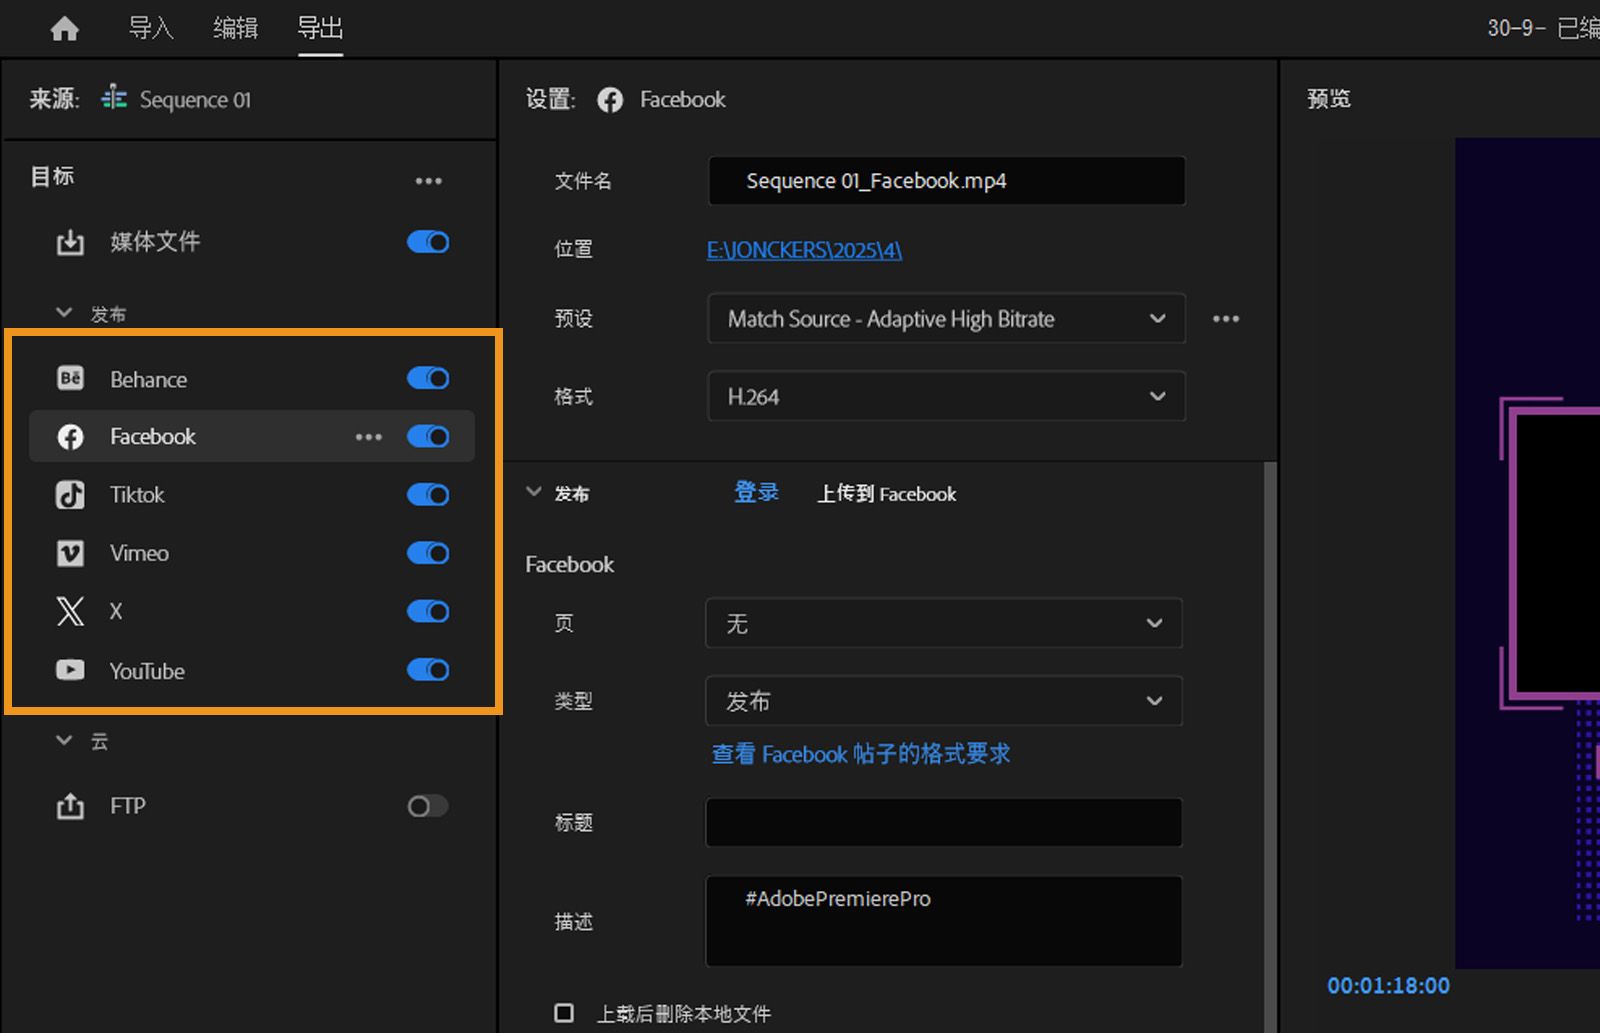Click the FTP upload icon
Image resolution: width=1600 pixels, height=1033 pixels.
pos(70,806)
